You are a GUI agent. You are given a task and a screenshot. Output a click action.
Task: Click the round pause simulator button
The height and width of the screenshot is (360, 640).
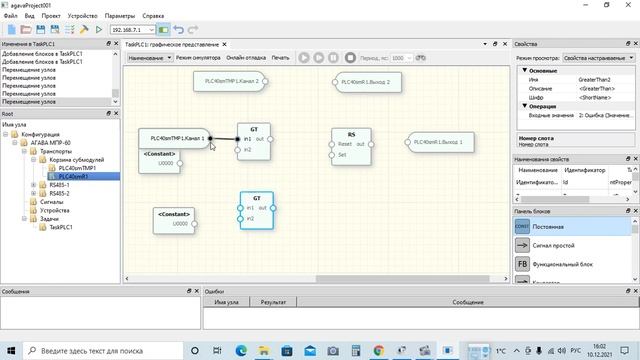point(333,58)
